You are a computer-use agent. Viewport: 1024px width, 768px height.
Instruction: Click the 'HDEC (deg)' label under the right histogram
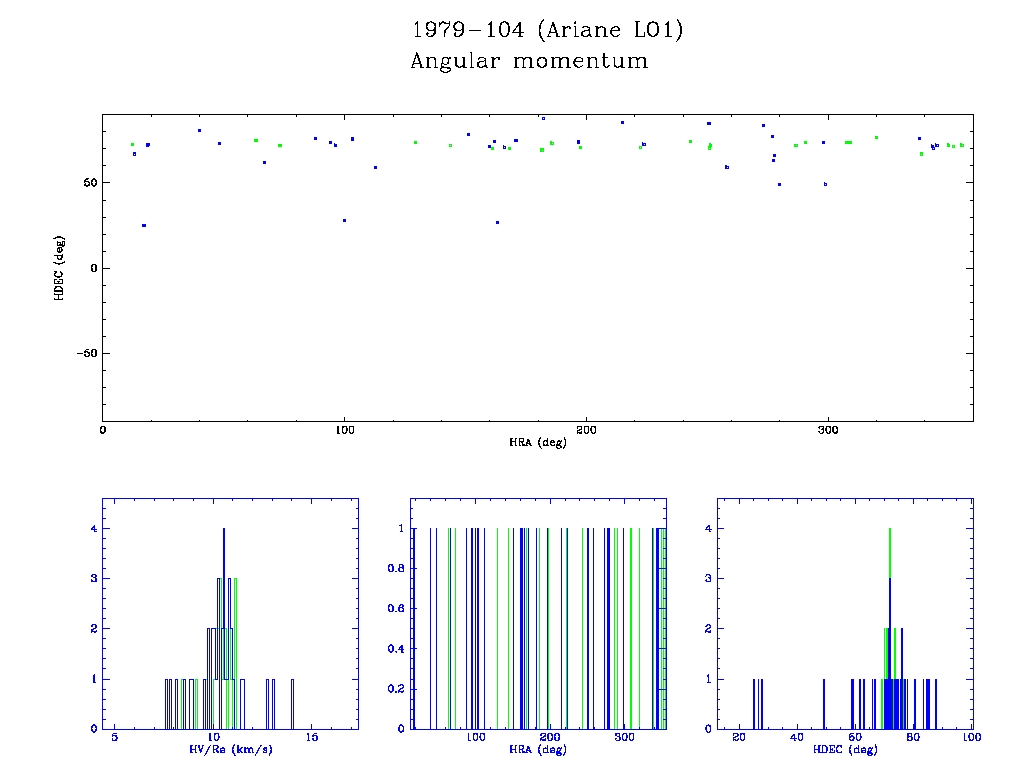coord(845,749)
